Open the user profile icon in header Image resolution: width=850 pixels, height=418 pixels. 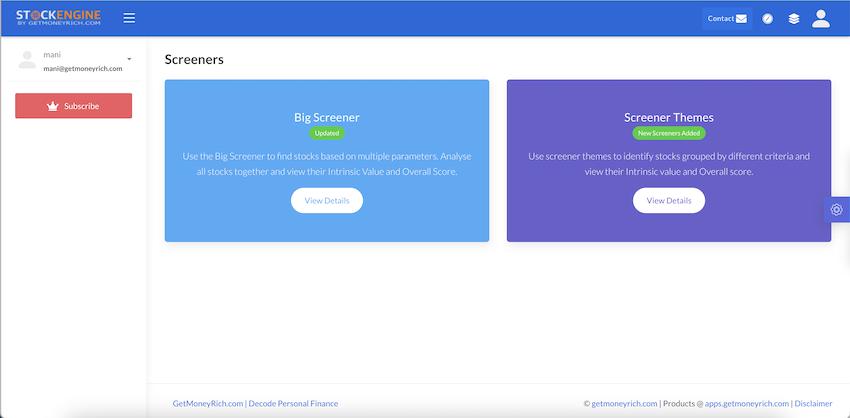tap(821, 18)
